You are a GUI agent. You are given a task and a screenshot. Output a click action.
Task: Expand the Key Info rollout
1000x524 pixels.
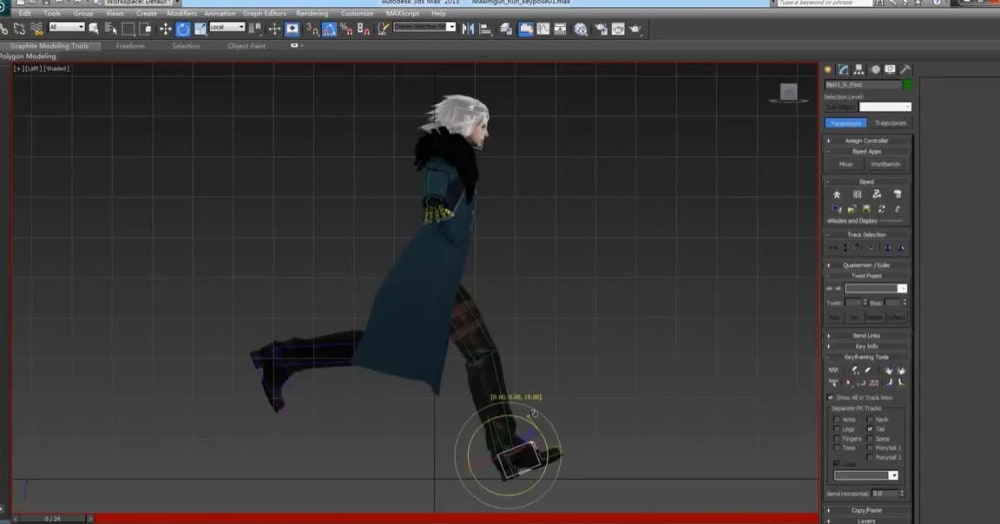pos(867,346)
